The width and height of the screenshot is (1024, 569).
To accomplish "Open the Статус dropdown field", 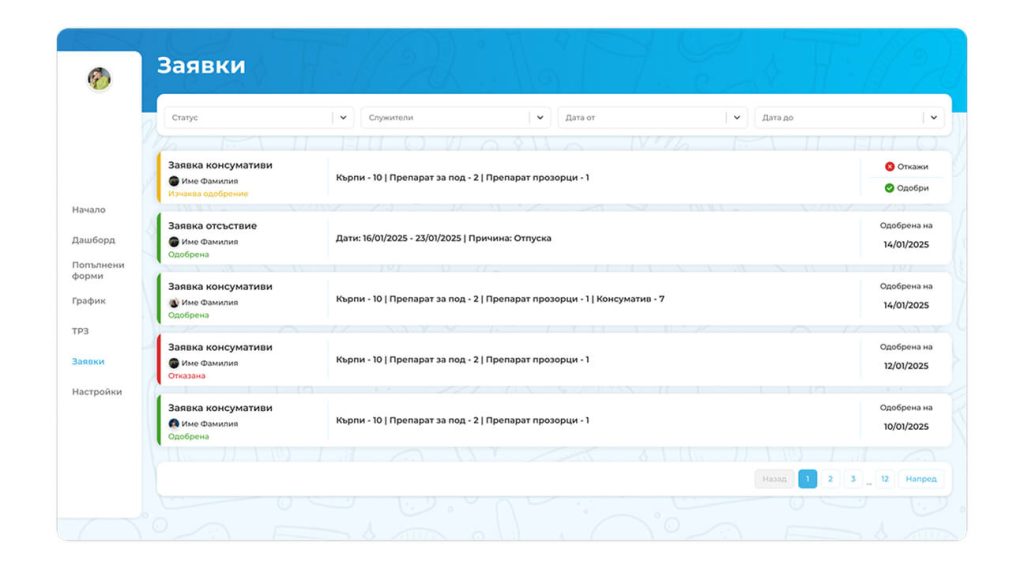I will (259, 118).
